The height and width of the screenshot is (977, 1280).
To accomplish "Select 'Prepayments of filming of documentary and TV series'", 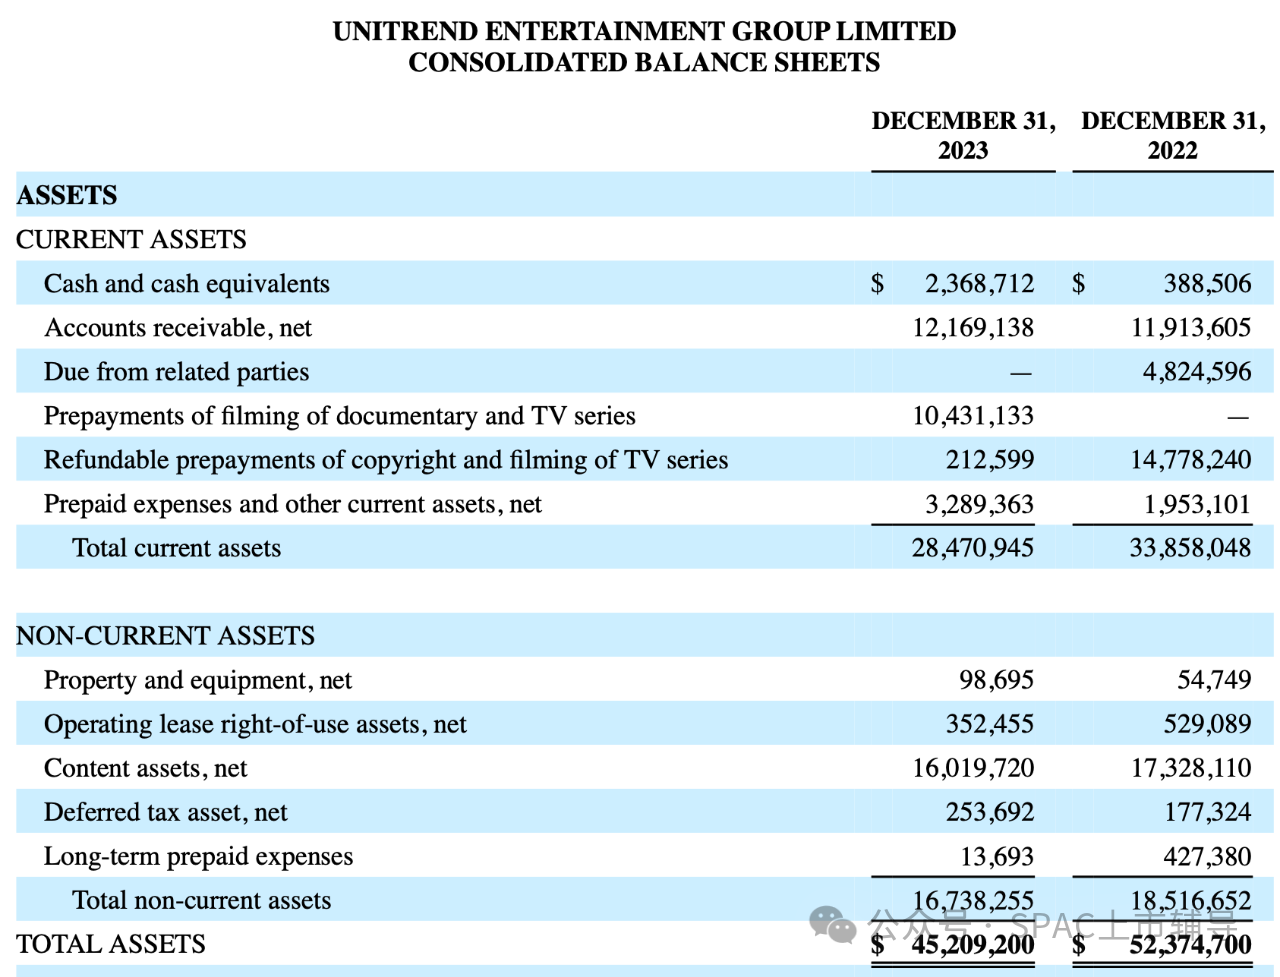I will [x=340, y=416].
